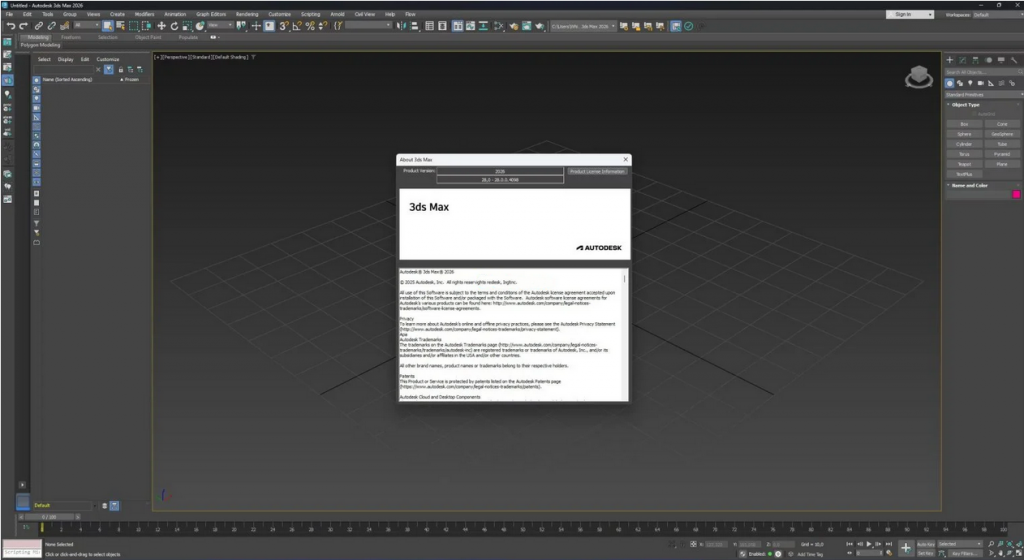This screenshot has height=560, width=1024.
Task: Open the Graph Editors menu
Action: click(x=211, y=14)
